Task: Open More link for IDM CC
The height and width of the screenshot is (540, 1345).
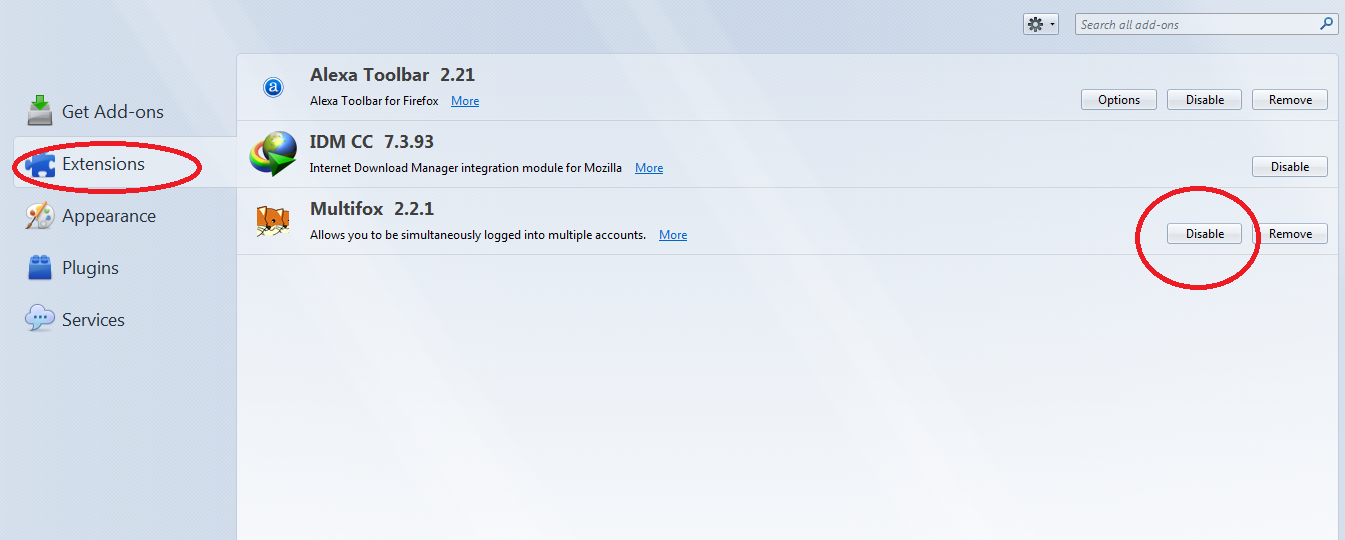Action: coord(649,168)
